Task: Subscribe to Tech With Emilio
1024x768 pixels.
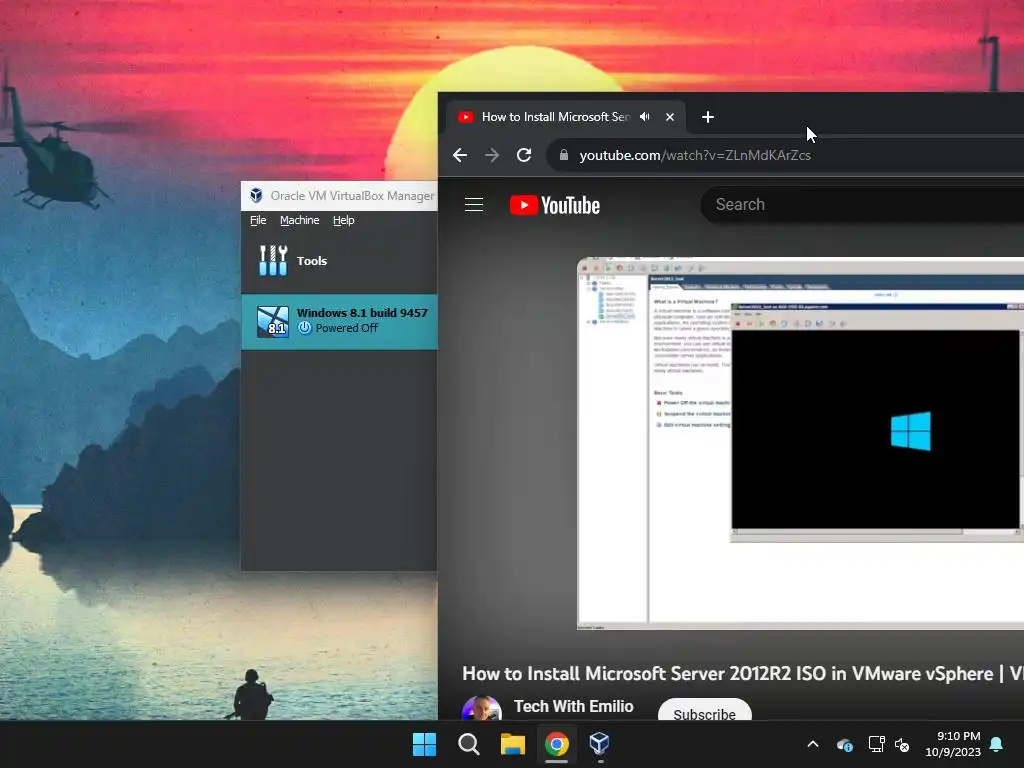Action: click(x=704, y=711)
